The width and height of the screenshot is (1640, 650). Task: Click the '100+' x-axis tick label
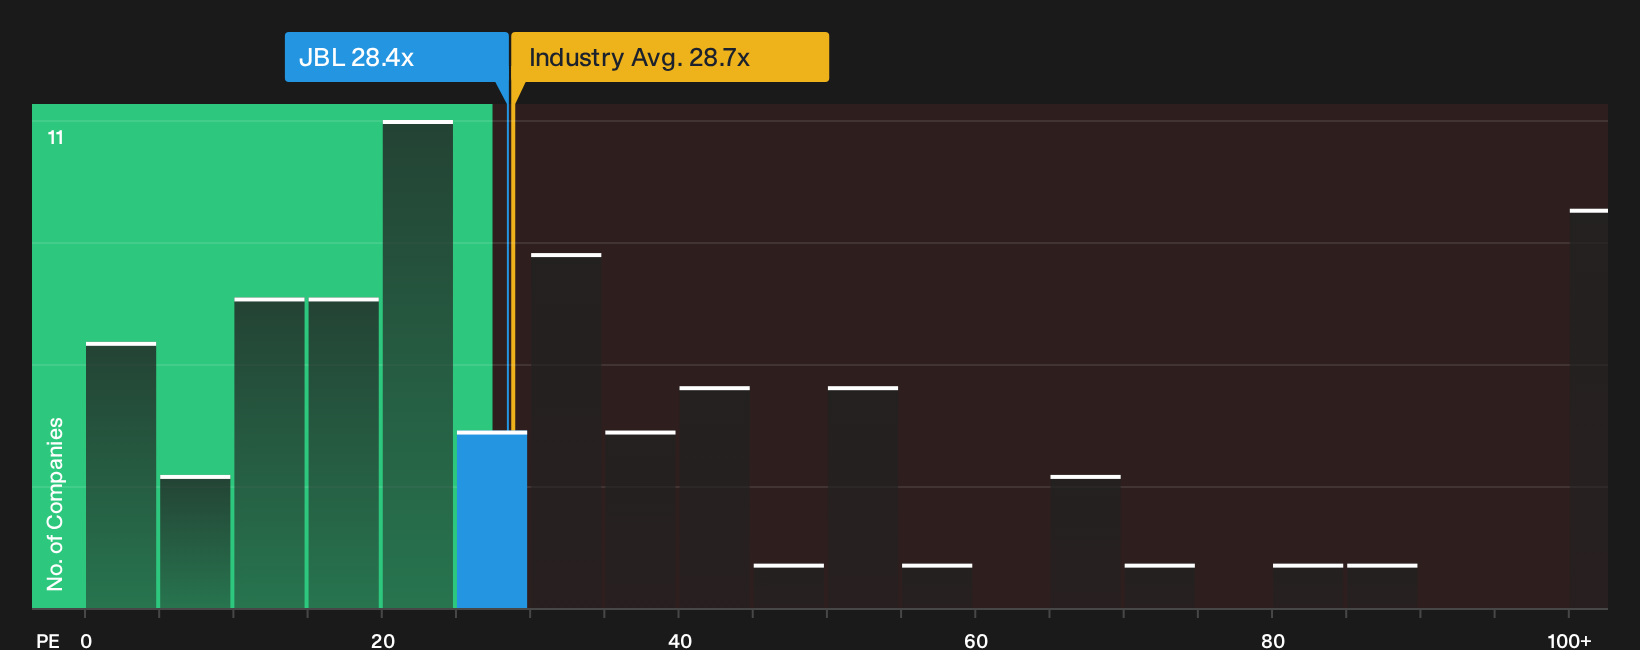point(1570,641)
